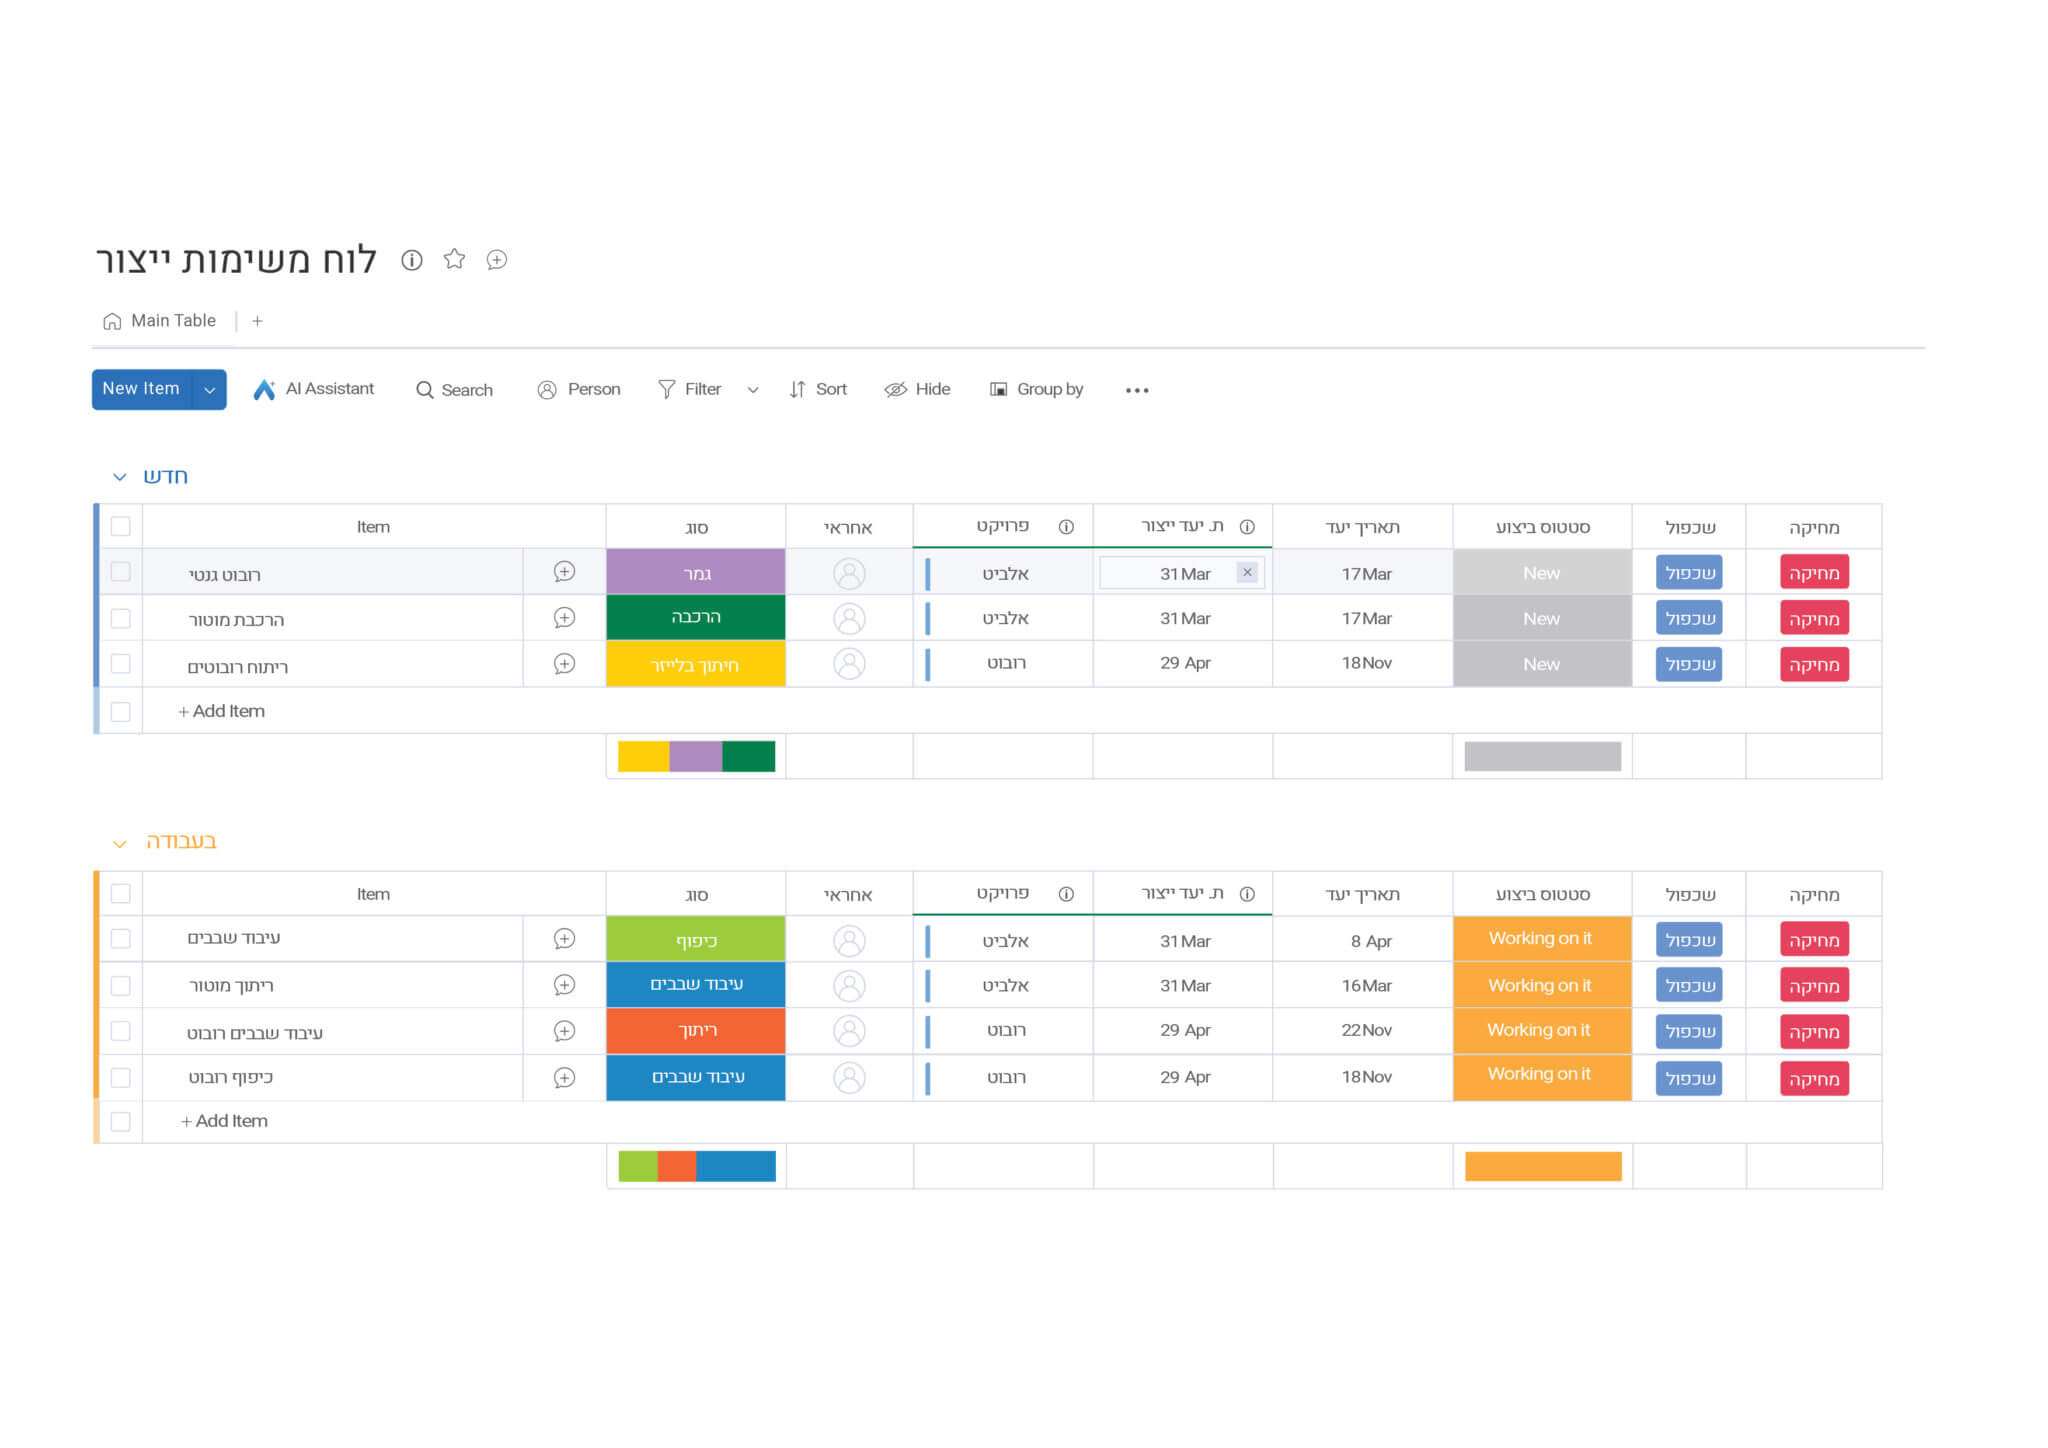Open the Filter tool
This screenshot has height=1448, width=2048.
click(689, 390)
